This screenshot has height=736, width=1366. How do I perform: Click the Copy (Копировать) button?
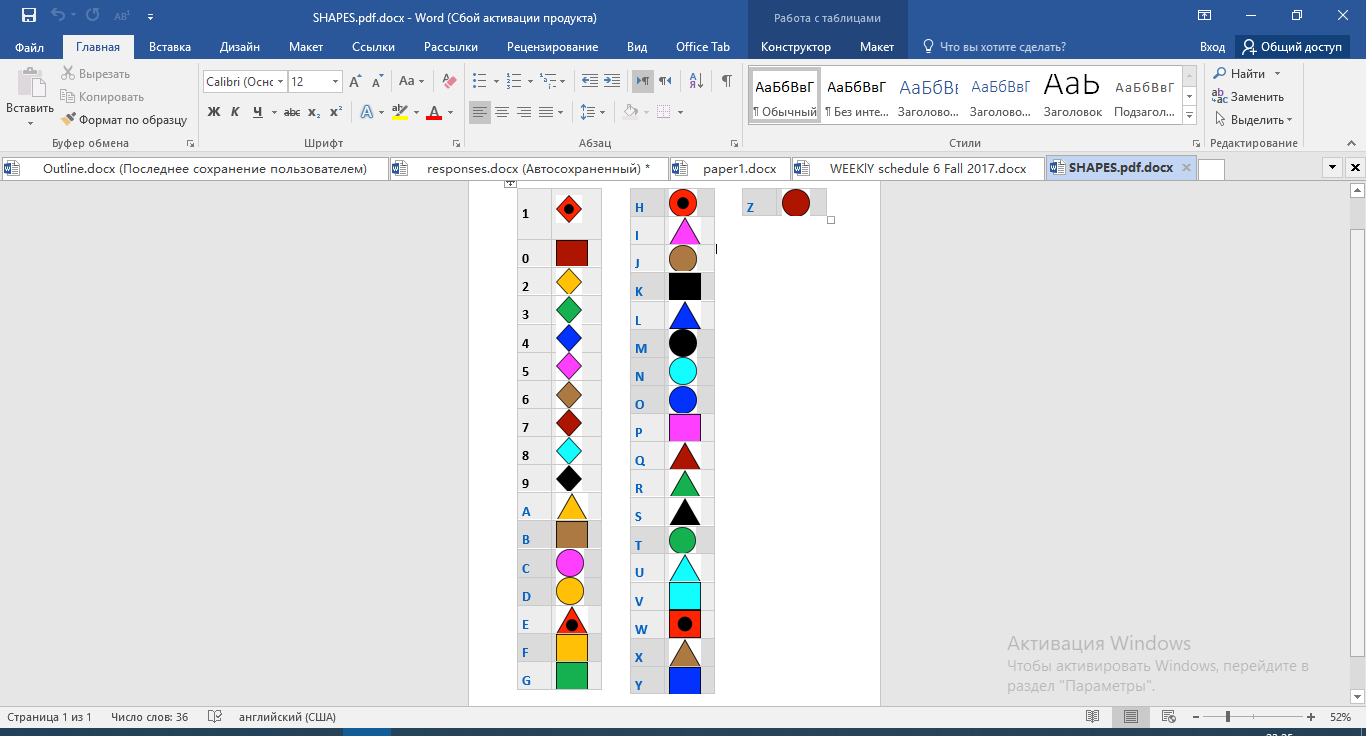tap(102, 97)
